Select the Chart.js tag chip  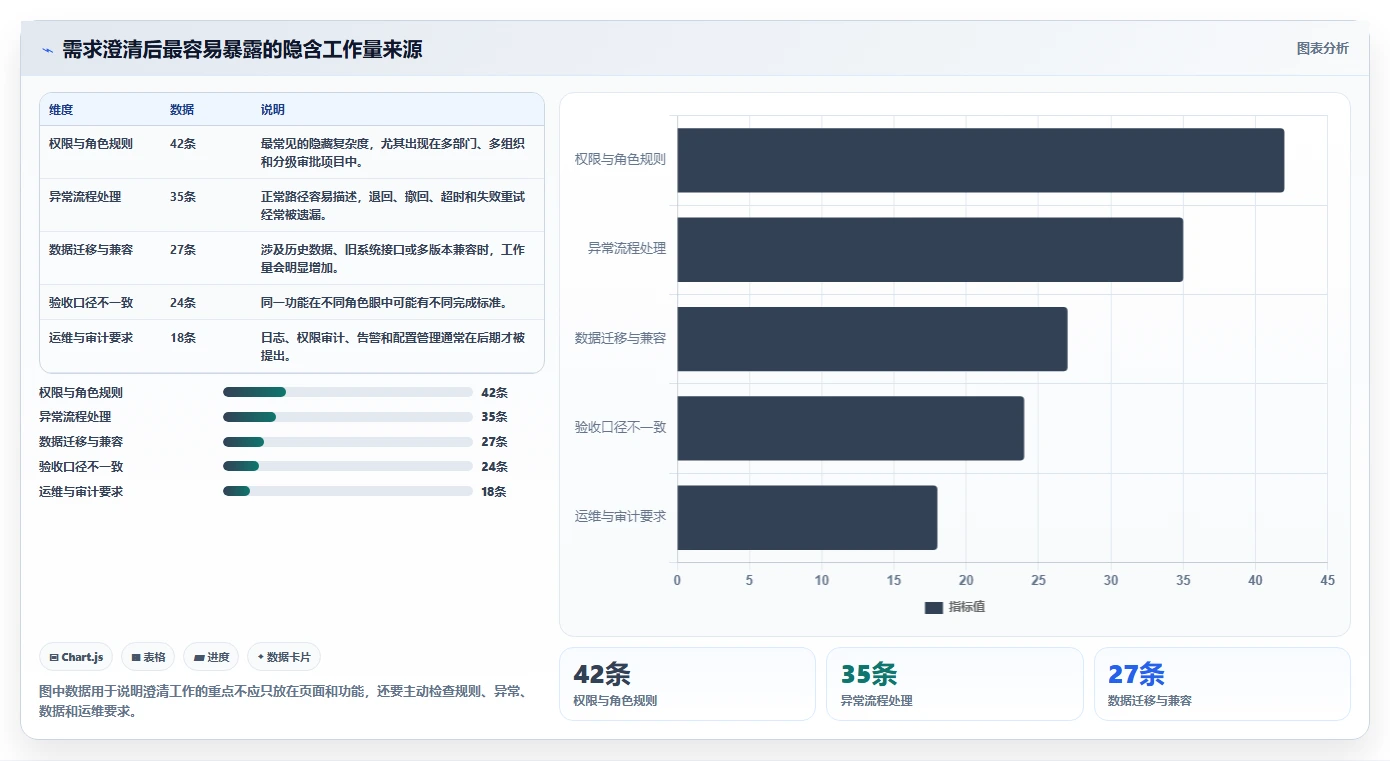tap(76, 657)
